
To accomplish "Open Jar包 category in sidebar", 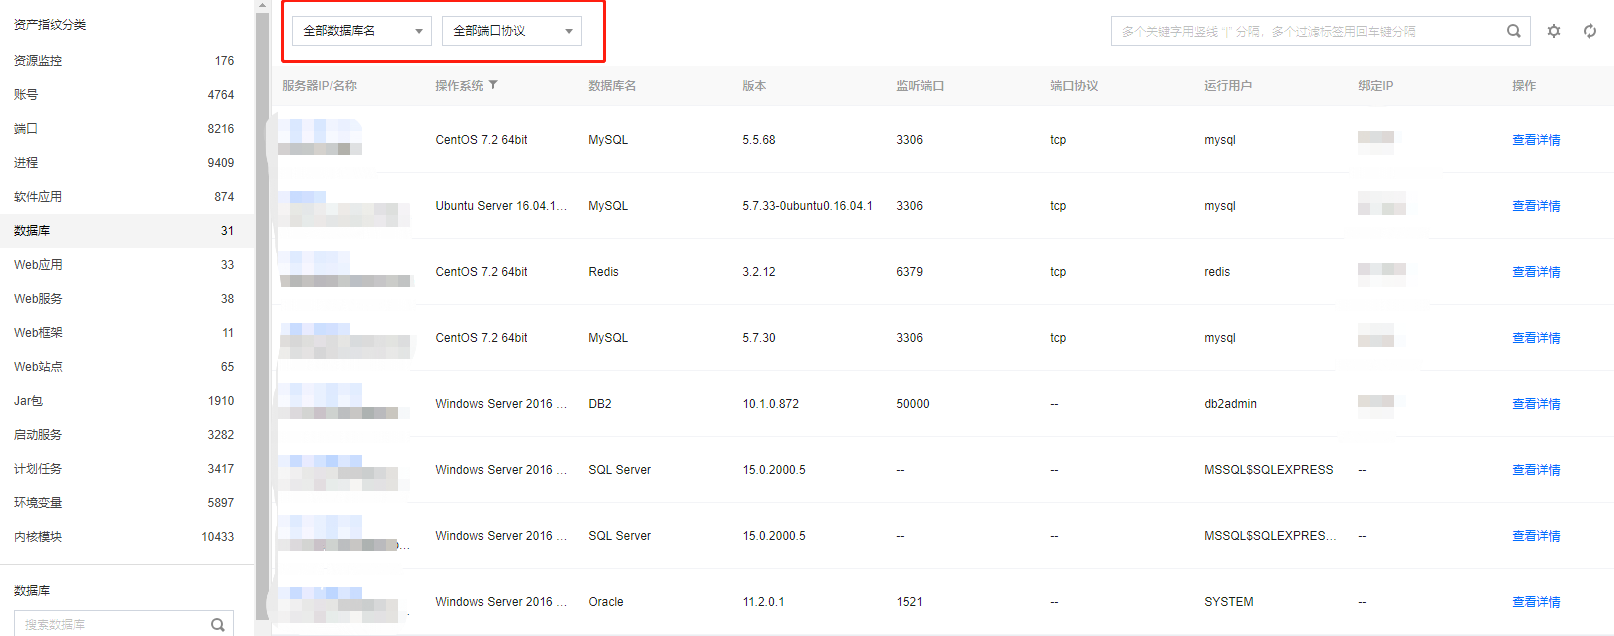I will [28, 401].
